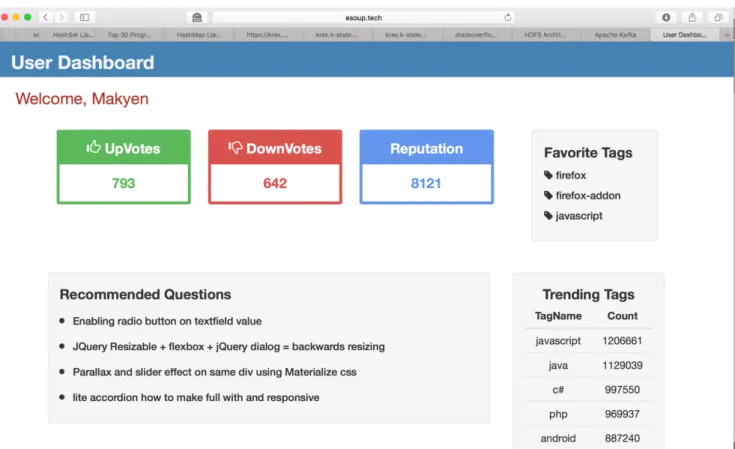This screenshot has width=735, height=449.
Task: Click the Welcome, Makyen greeting
Action: coord(82,99)
